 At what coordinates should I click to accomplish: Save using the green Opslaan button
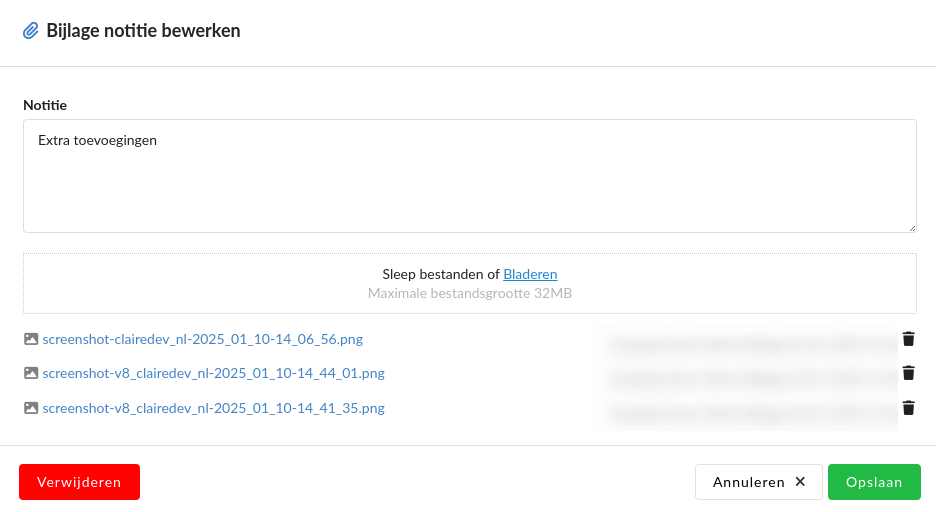pyautogui.click(x=874, y=482)
